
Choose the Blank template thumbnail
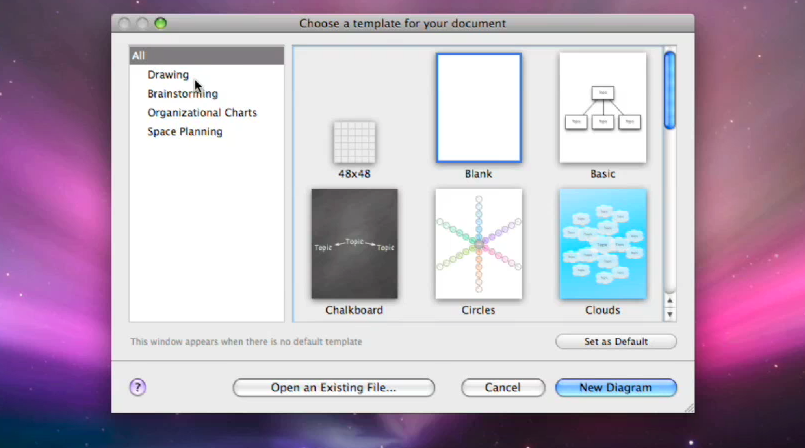(x=478, y=108)
